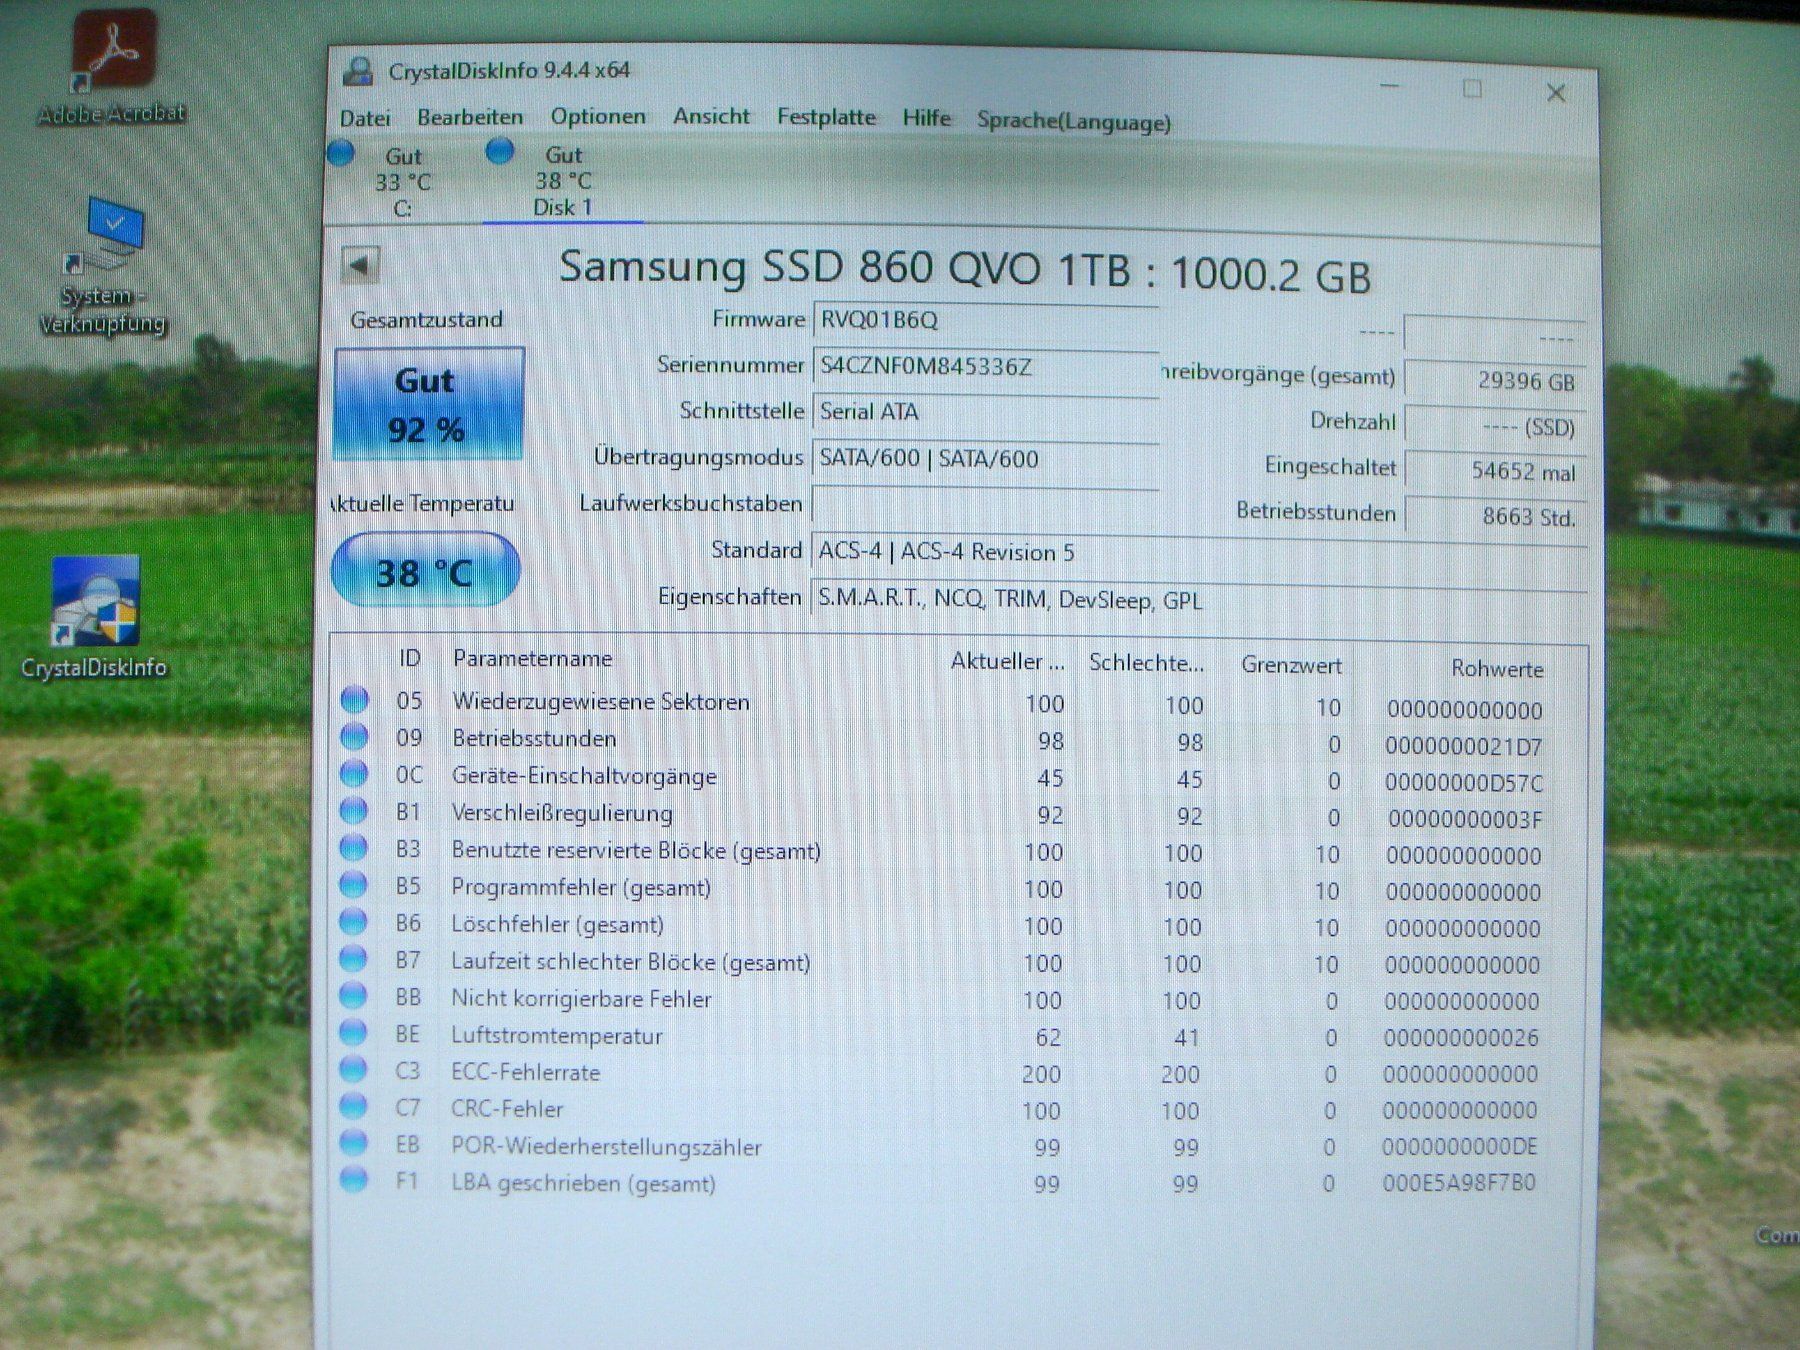The width and height of the screenshot is (1800, 1350).
Task: Click the Grenzwert column header
Action: [1291, 665]
